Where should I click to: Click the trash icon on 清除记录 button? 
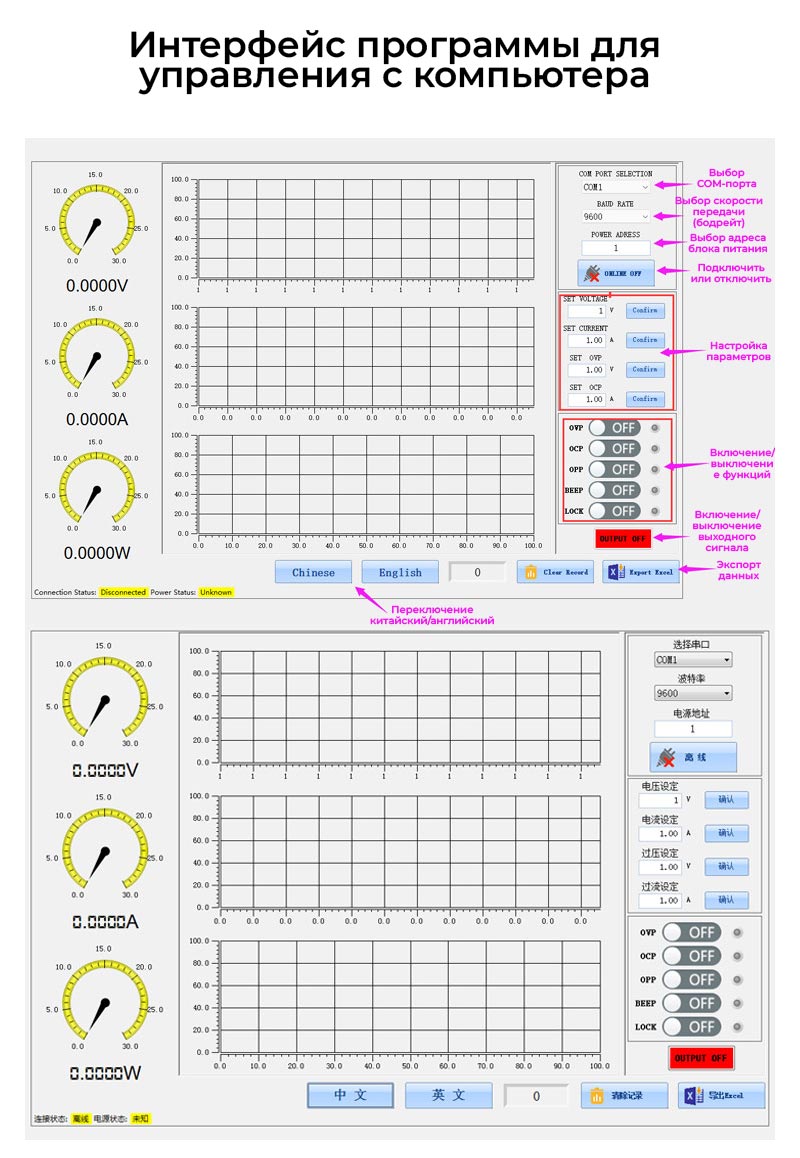point(596,1096)
